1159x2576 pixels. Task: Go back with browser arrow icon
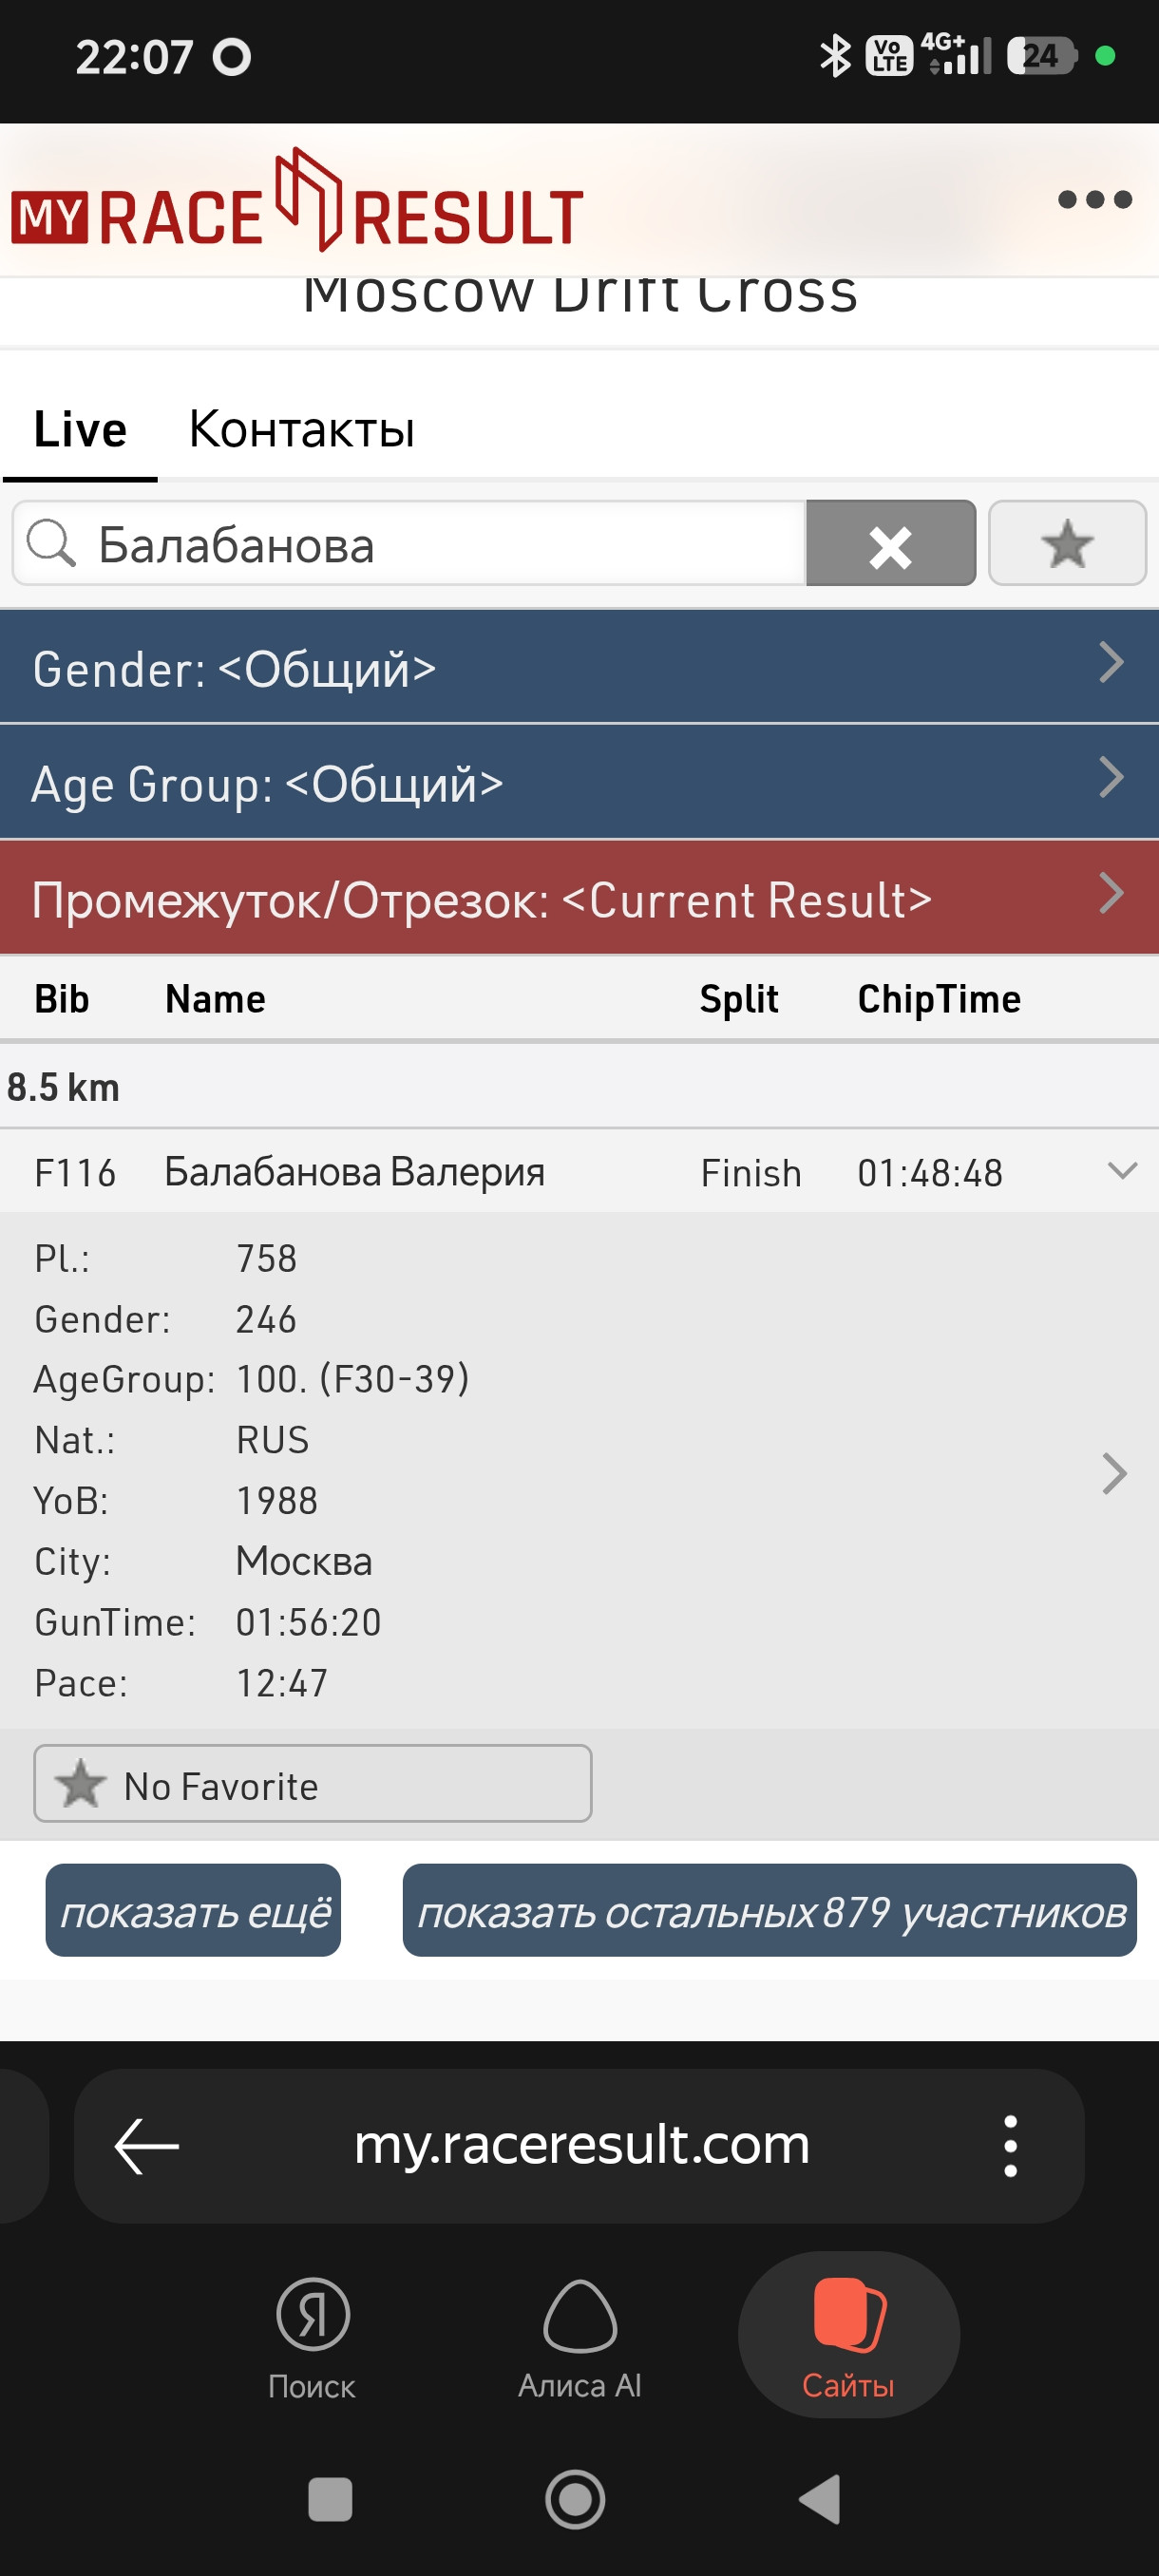click(x=146, y=2146)
